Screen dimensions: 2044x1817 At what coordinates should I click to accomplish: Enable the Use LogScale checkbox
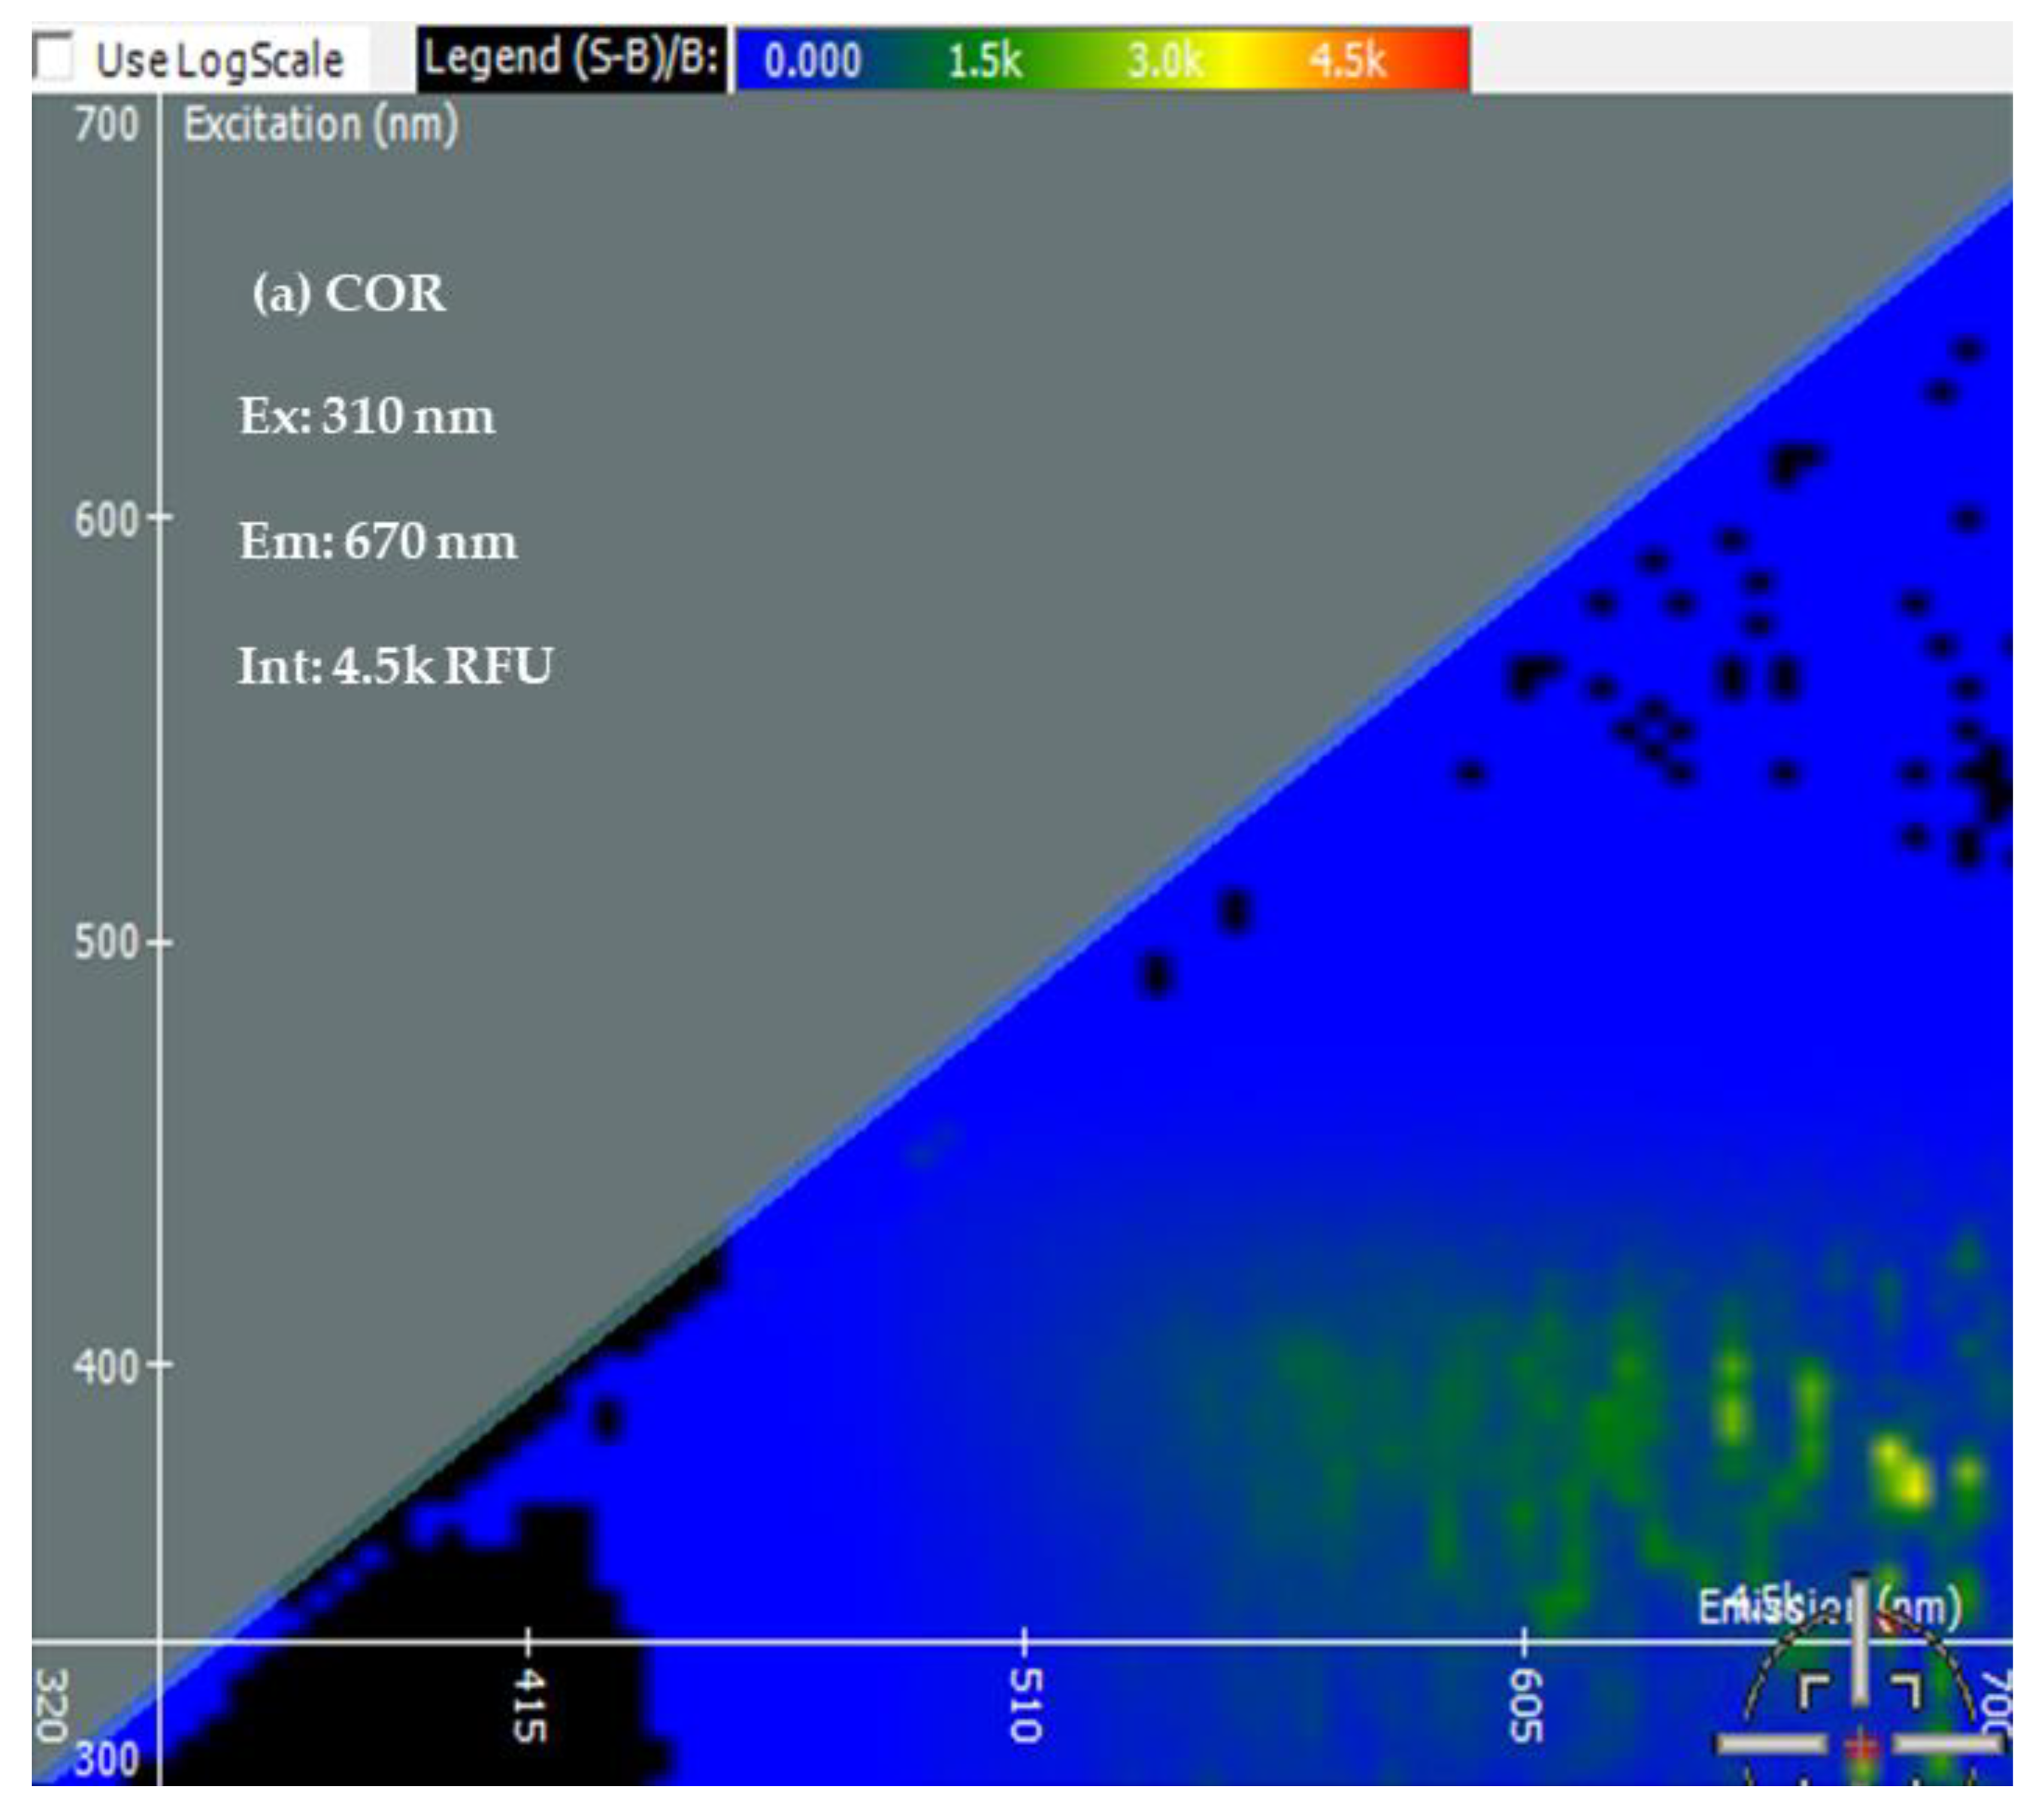pos(54,56)
